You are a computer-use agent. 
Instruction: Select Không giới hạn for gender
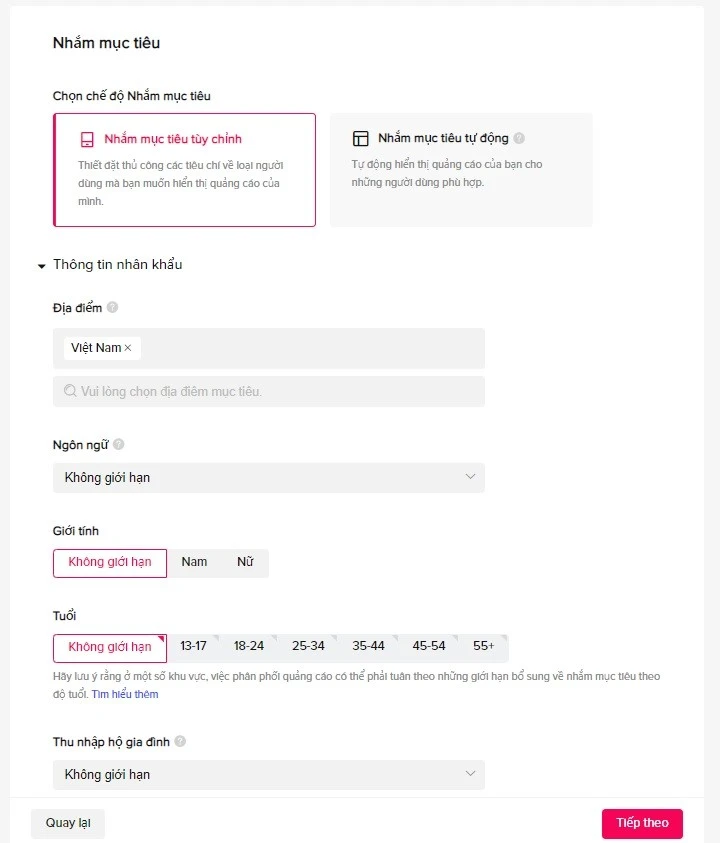110,562
